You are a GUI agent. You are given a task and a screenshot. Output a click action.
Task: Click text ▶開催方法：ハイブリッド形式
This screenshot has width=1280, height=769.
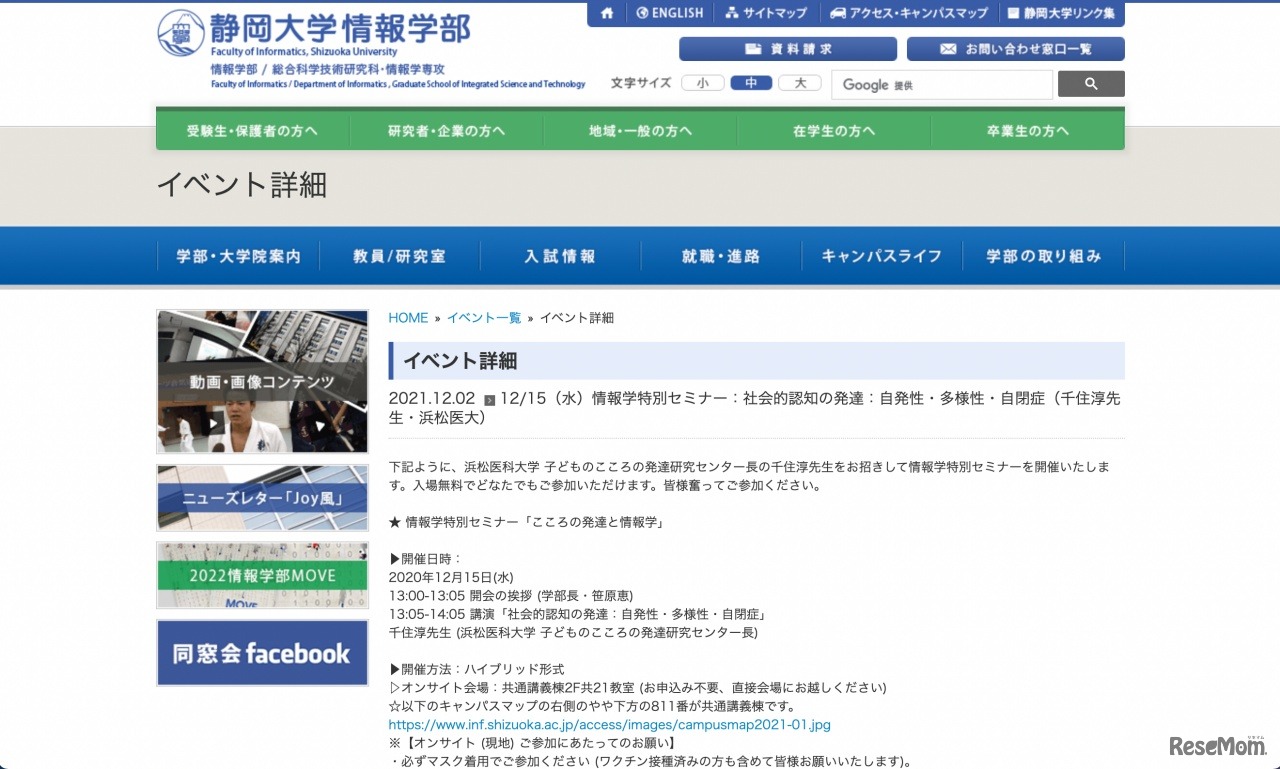tap(477, 669)
